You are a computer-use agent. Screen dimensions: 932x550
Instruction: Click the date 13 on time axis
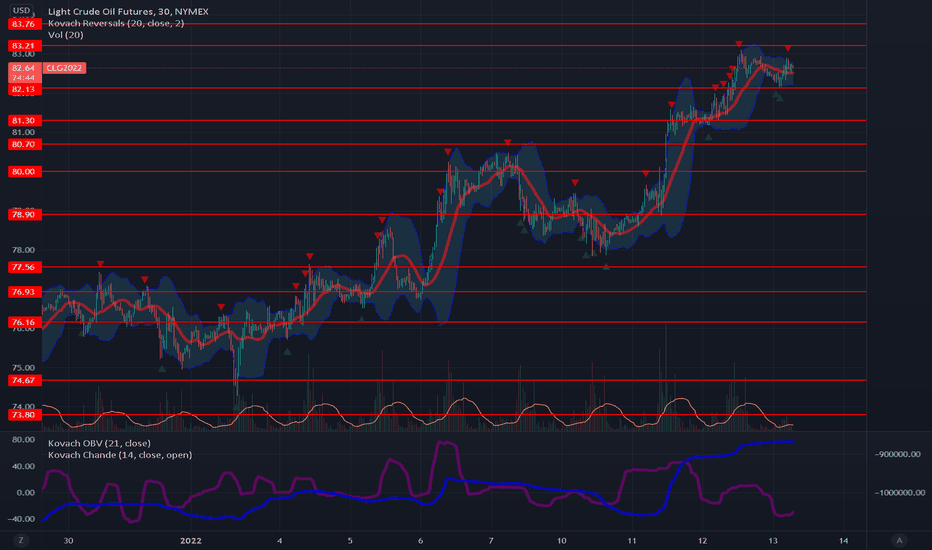(773, 540)
